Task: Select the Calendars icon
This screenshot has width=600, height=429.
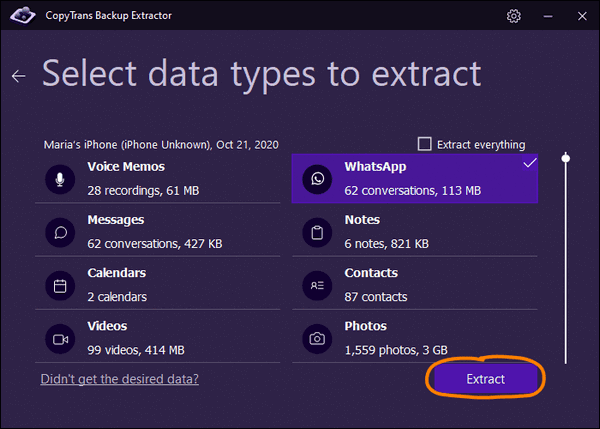Action: pyautogui.click(x=60, y=285)
